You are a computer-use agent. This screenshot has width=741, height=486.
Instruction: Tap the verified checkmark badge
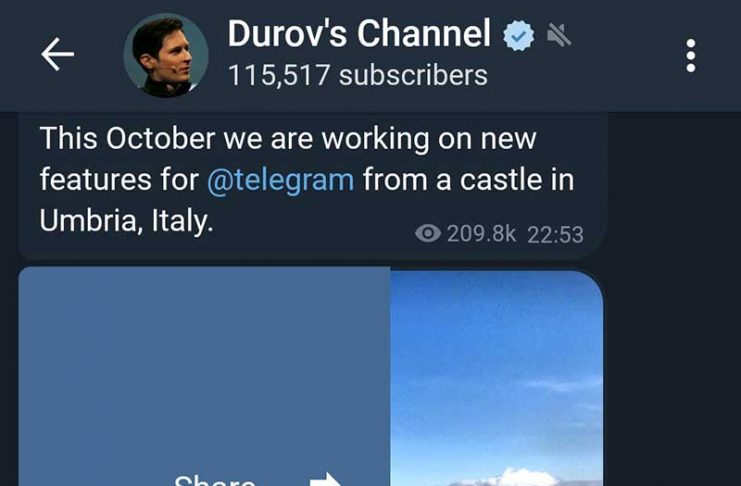point(518,36)
